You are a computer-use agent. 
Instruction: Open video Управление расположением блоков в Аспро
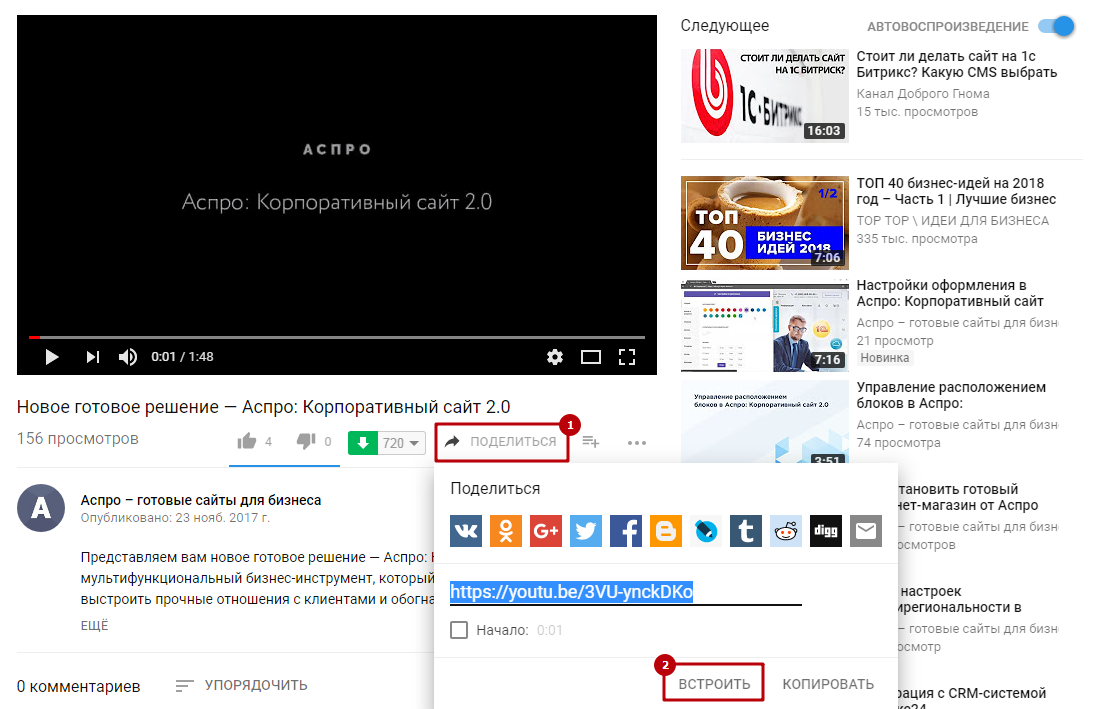951,395
